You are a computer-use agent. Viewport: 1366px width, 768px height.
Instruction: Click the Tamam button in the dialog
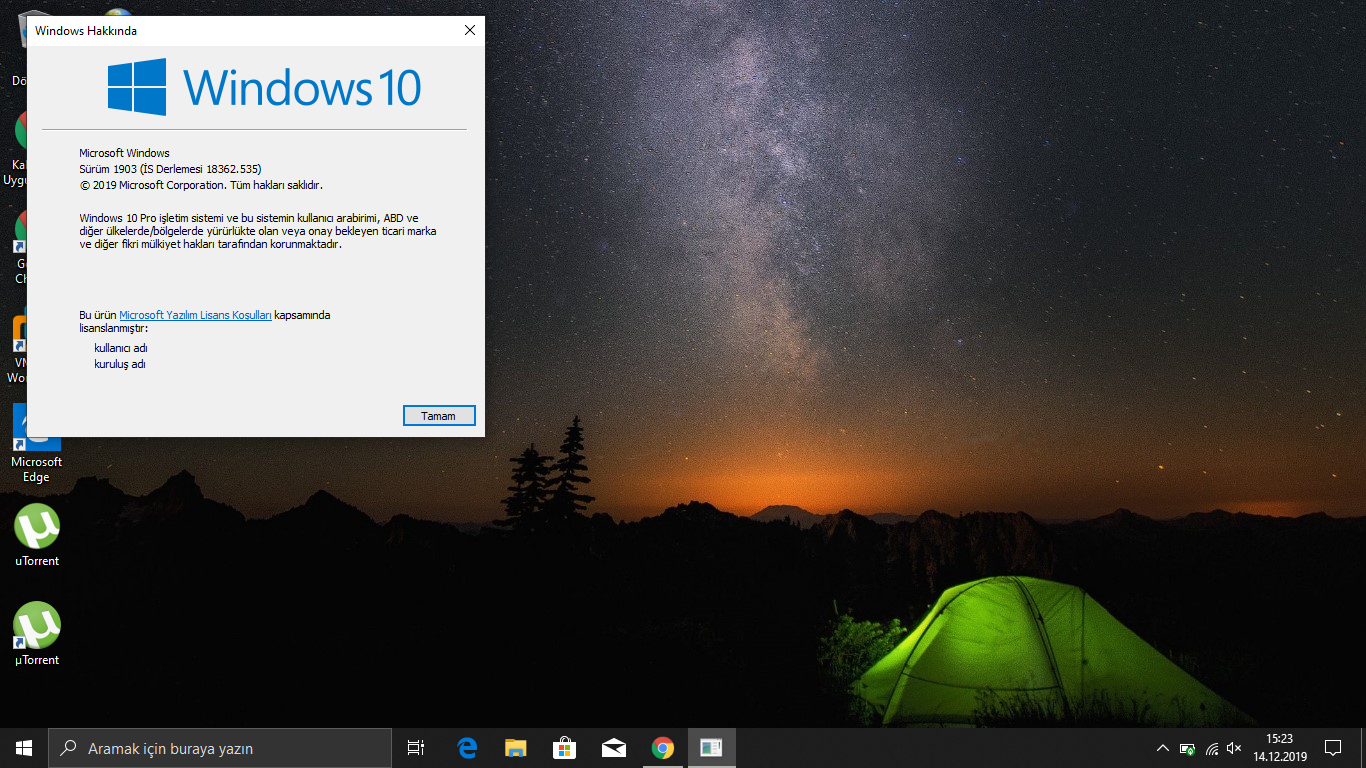[x=439, y=416]
